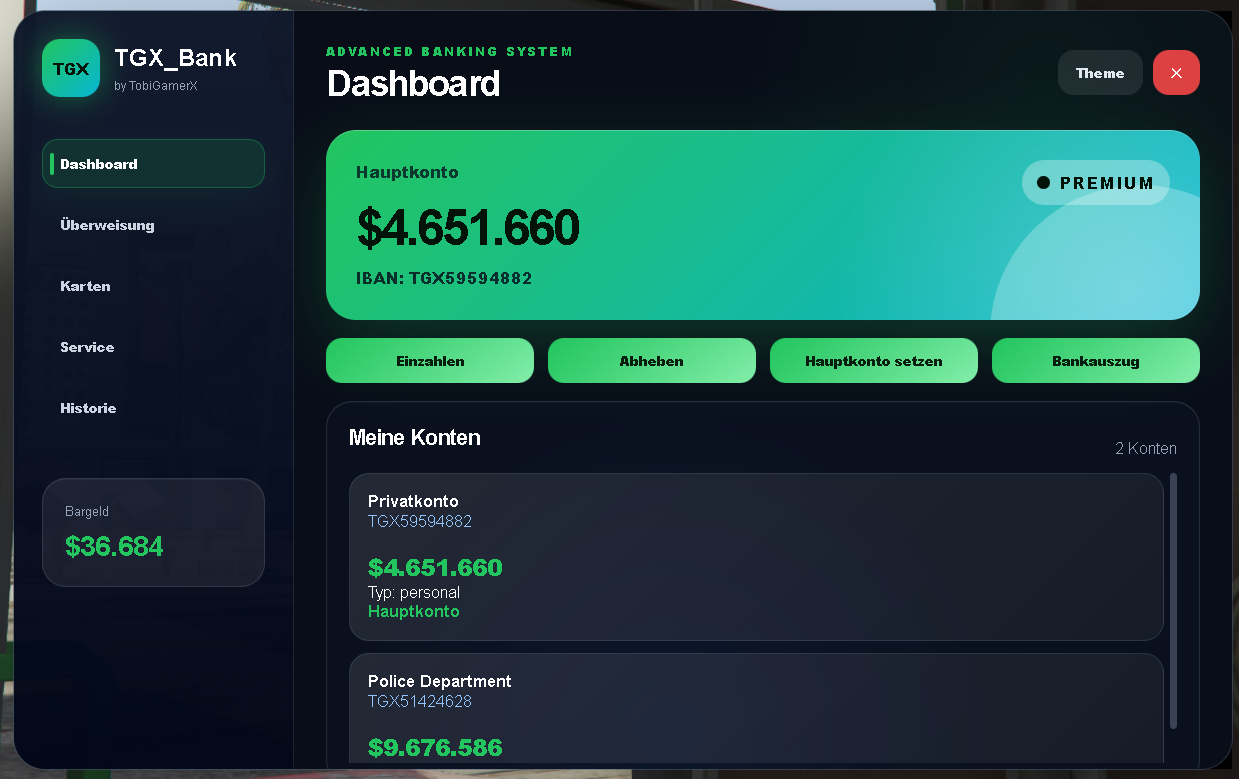Open the Bankauszug statement button
This screenshot has width=1239, height=779.
[1096, 361]
